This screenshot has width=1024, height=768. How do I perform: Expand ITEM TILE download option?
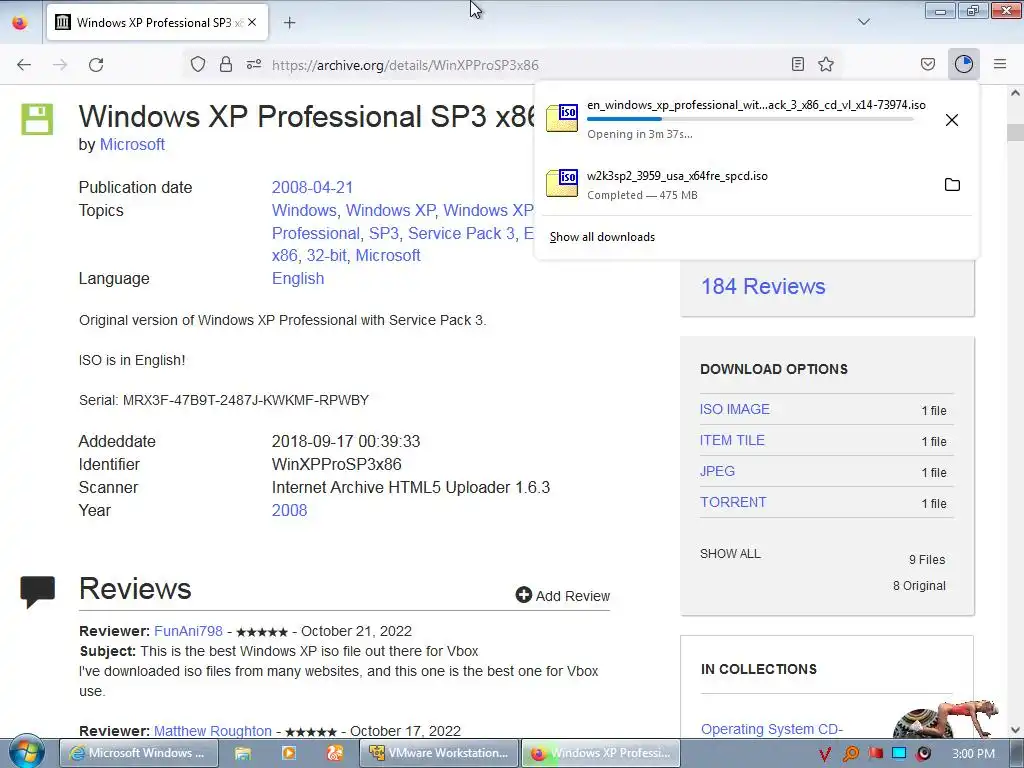pos(732,440)
